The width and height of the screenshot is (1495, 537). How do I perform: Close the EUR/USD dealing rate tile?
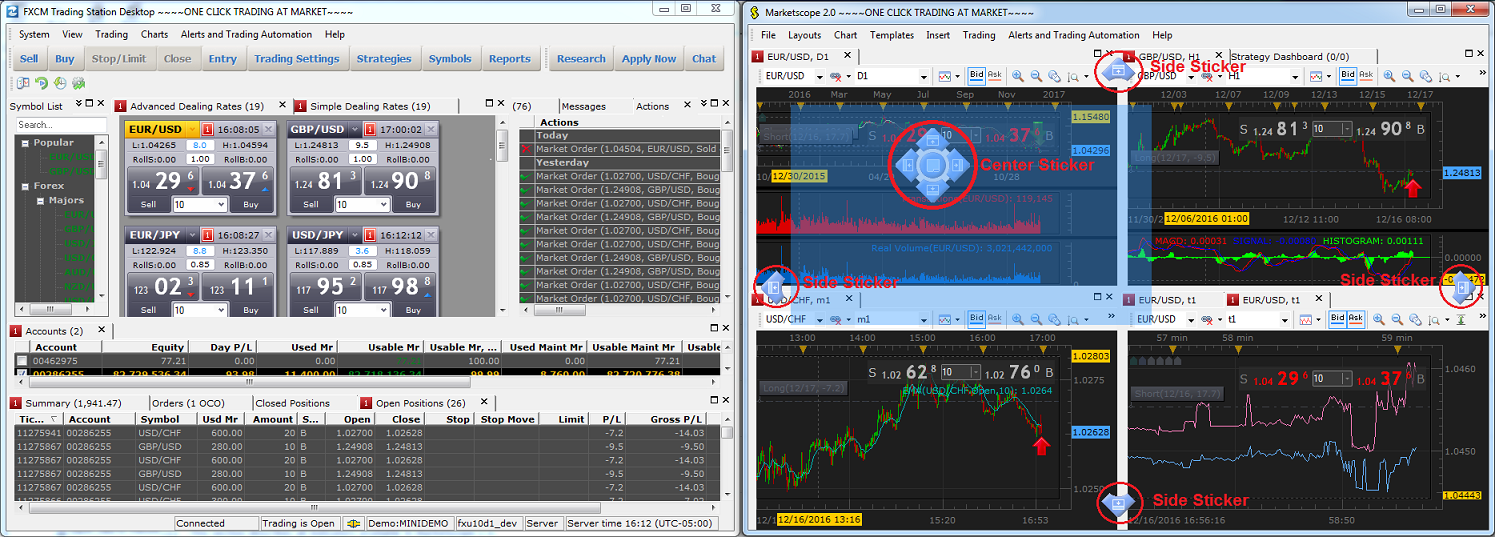(x=268, y=129)
